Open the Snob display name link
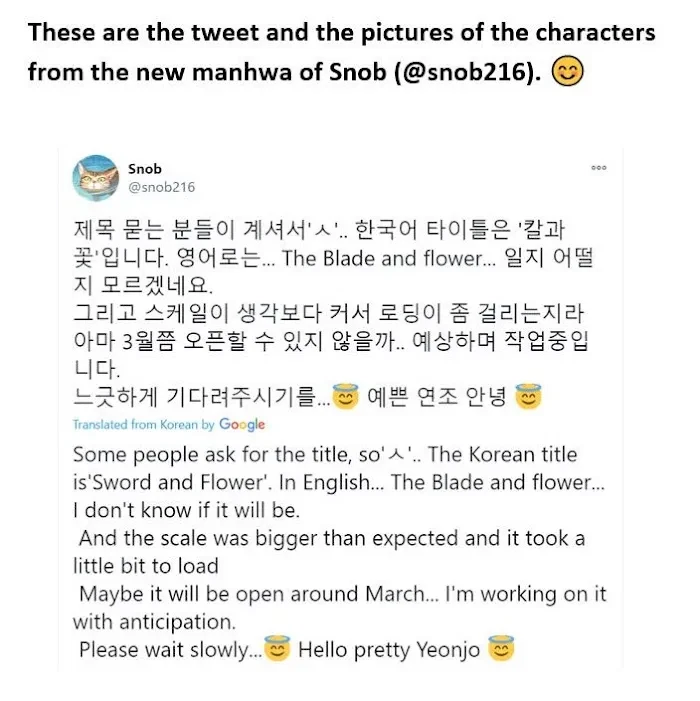 click(144, 169)
